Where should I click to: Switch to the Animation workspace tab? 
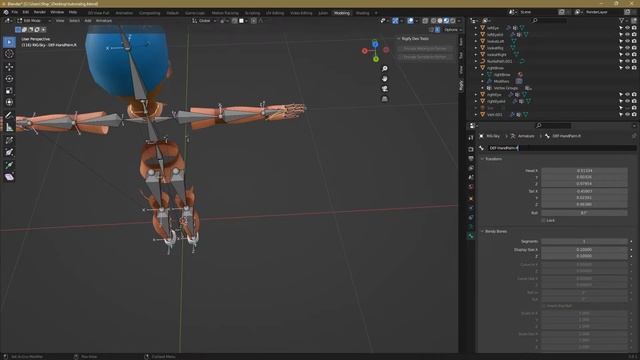point(124,13)
